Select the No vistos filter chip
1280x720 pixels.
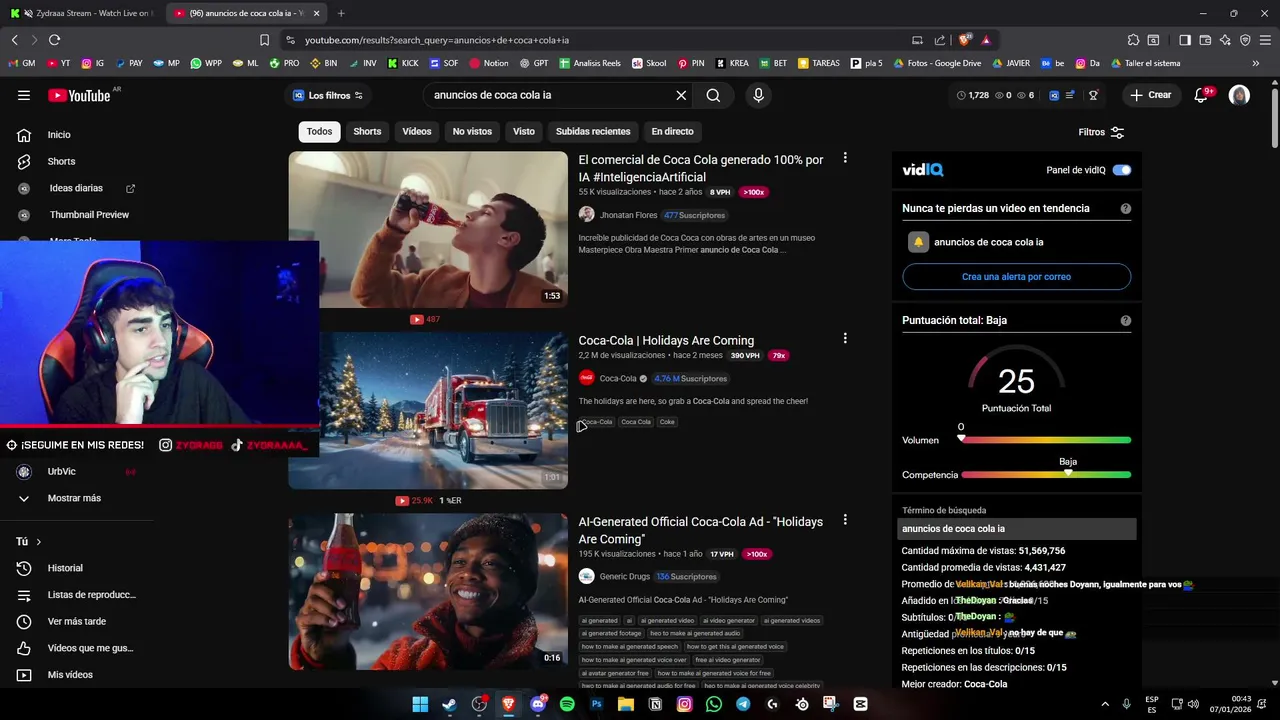[472, 131]
